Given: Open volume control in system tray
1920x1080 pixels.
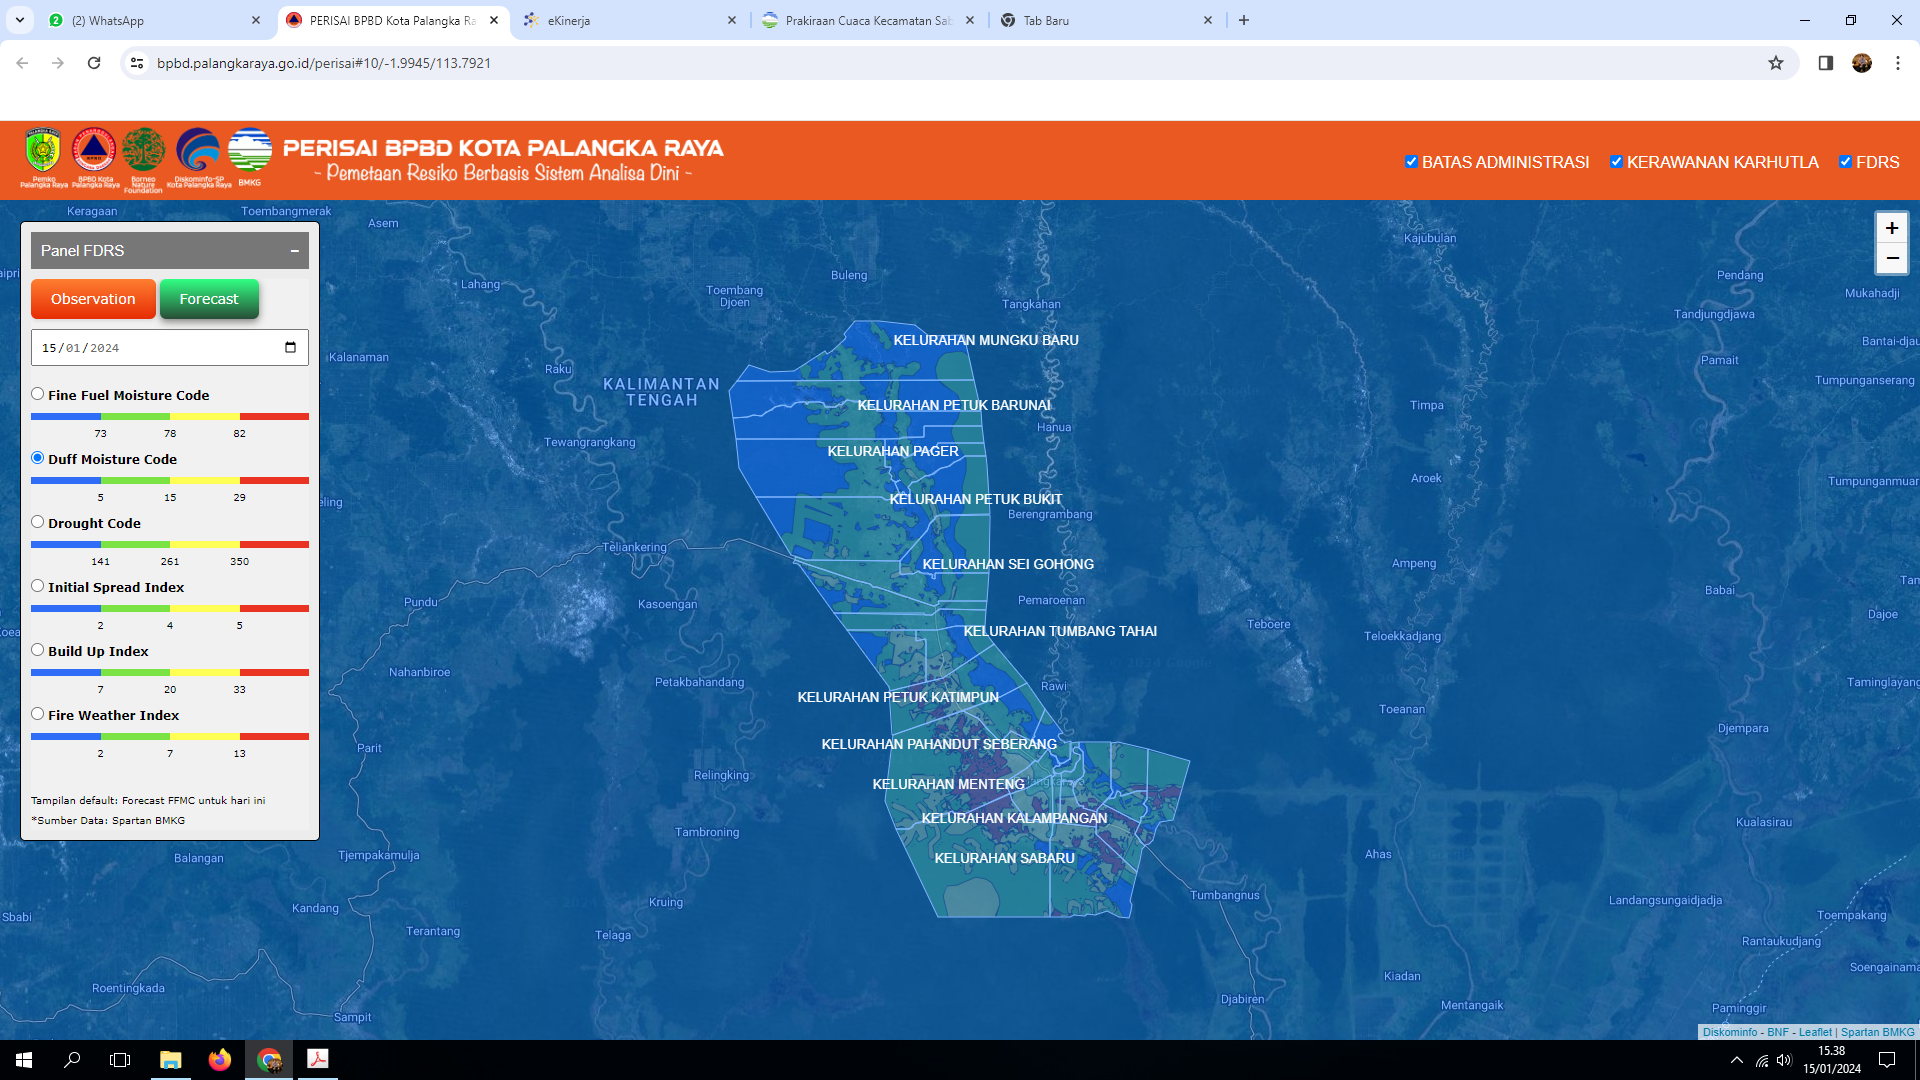Looking at the screenshot, I should point(1785,1060).
